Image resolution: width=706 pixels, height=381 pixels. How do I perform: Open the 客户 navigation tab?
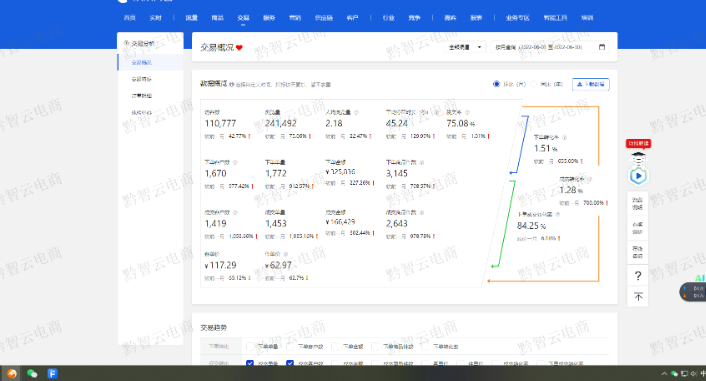pos(352,18)
